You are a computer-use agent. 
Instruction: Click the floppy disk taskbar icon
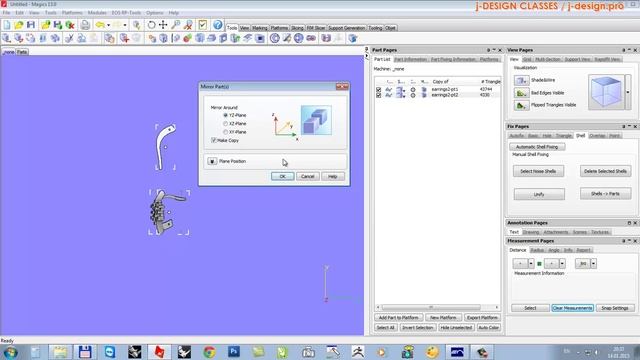(84, 352)
